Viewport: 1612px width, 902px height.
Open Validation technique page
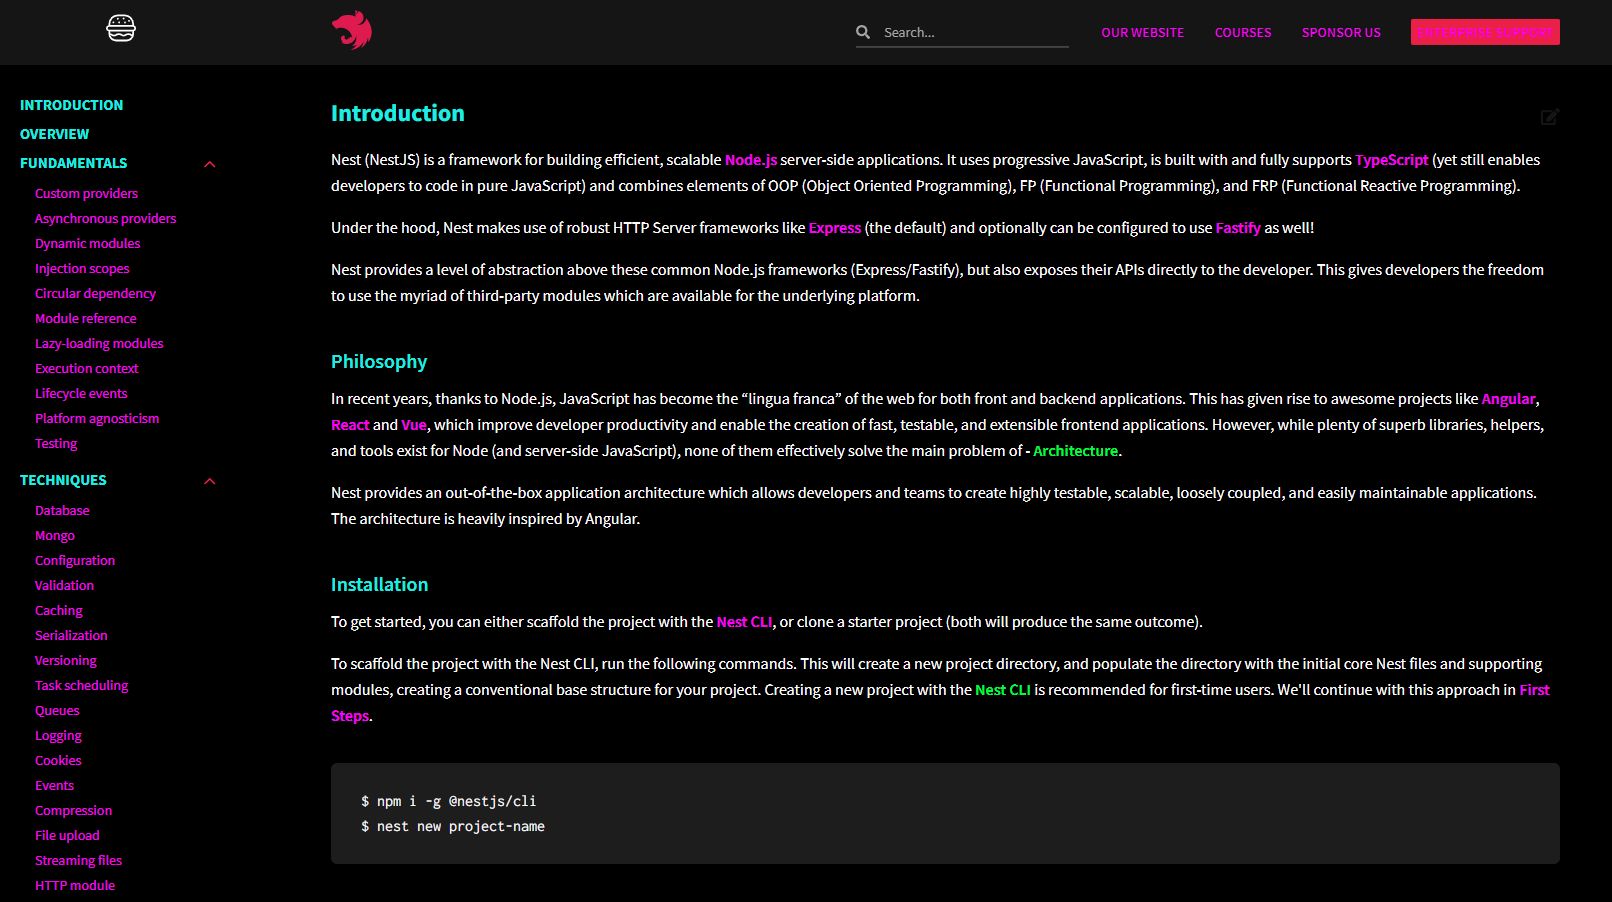64,585
